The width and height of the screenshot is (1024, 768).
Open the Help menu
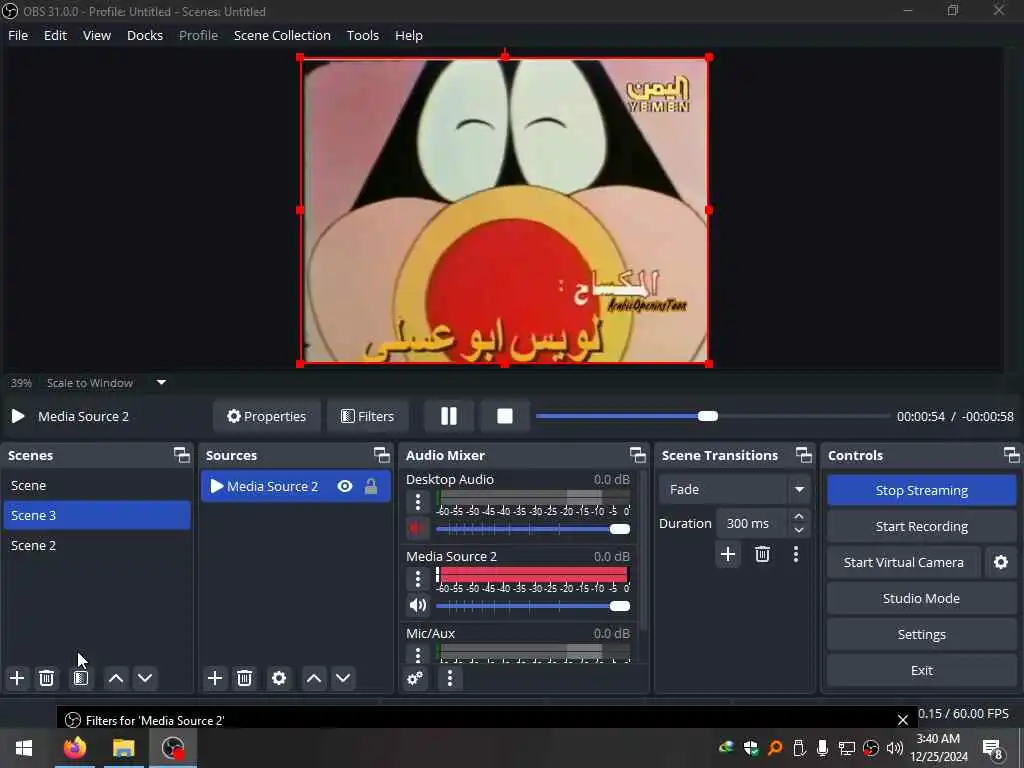click(x=409, y=35)
